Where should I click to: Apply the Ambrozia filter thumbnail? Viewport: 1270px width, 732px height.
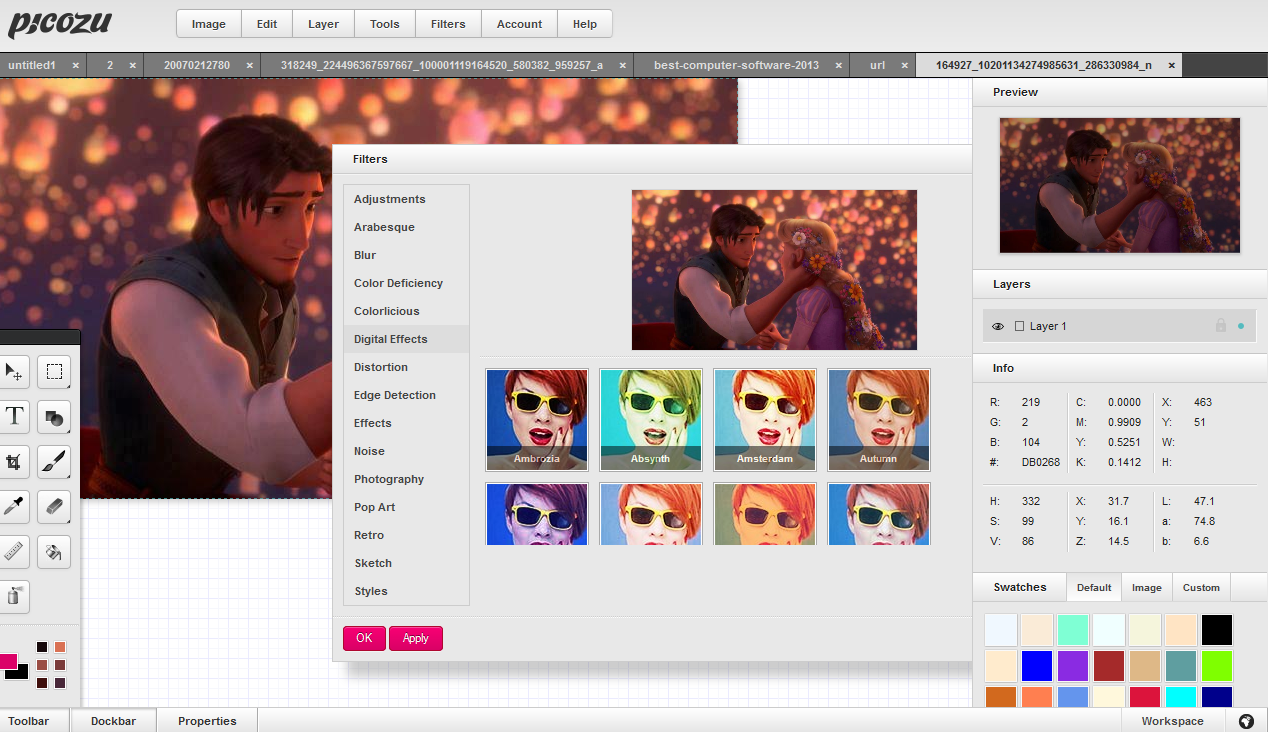537,420
